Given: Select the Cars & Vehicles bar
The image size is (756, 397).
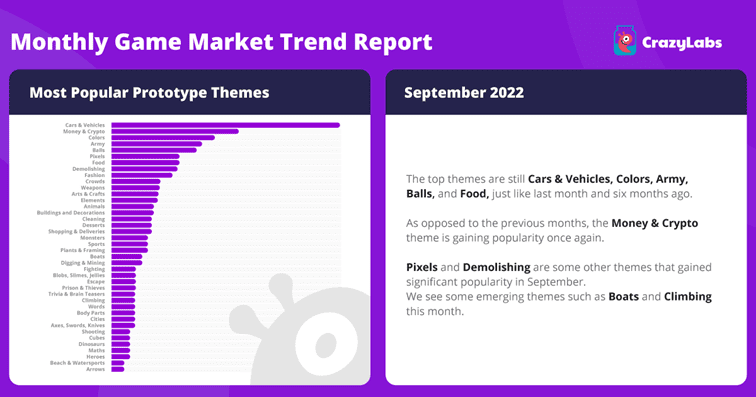Looking at the screenshot, I should (226, 125).
